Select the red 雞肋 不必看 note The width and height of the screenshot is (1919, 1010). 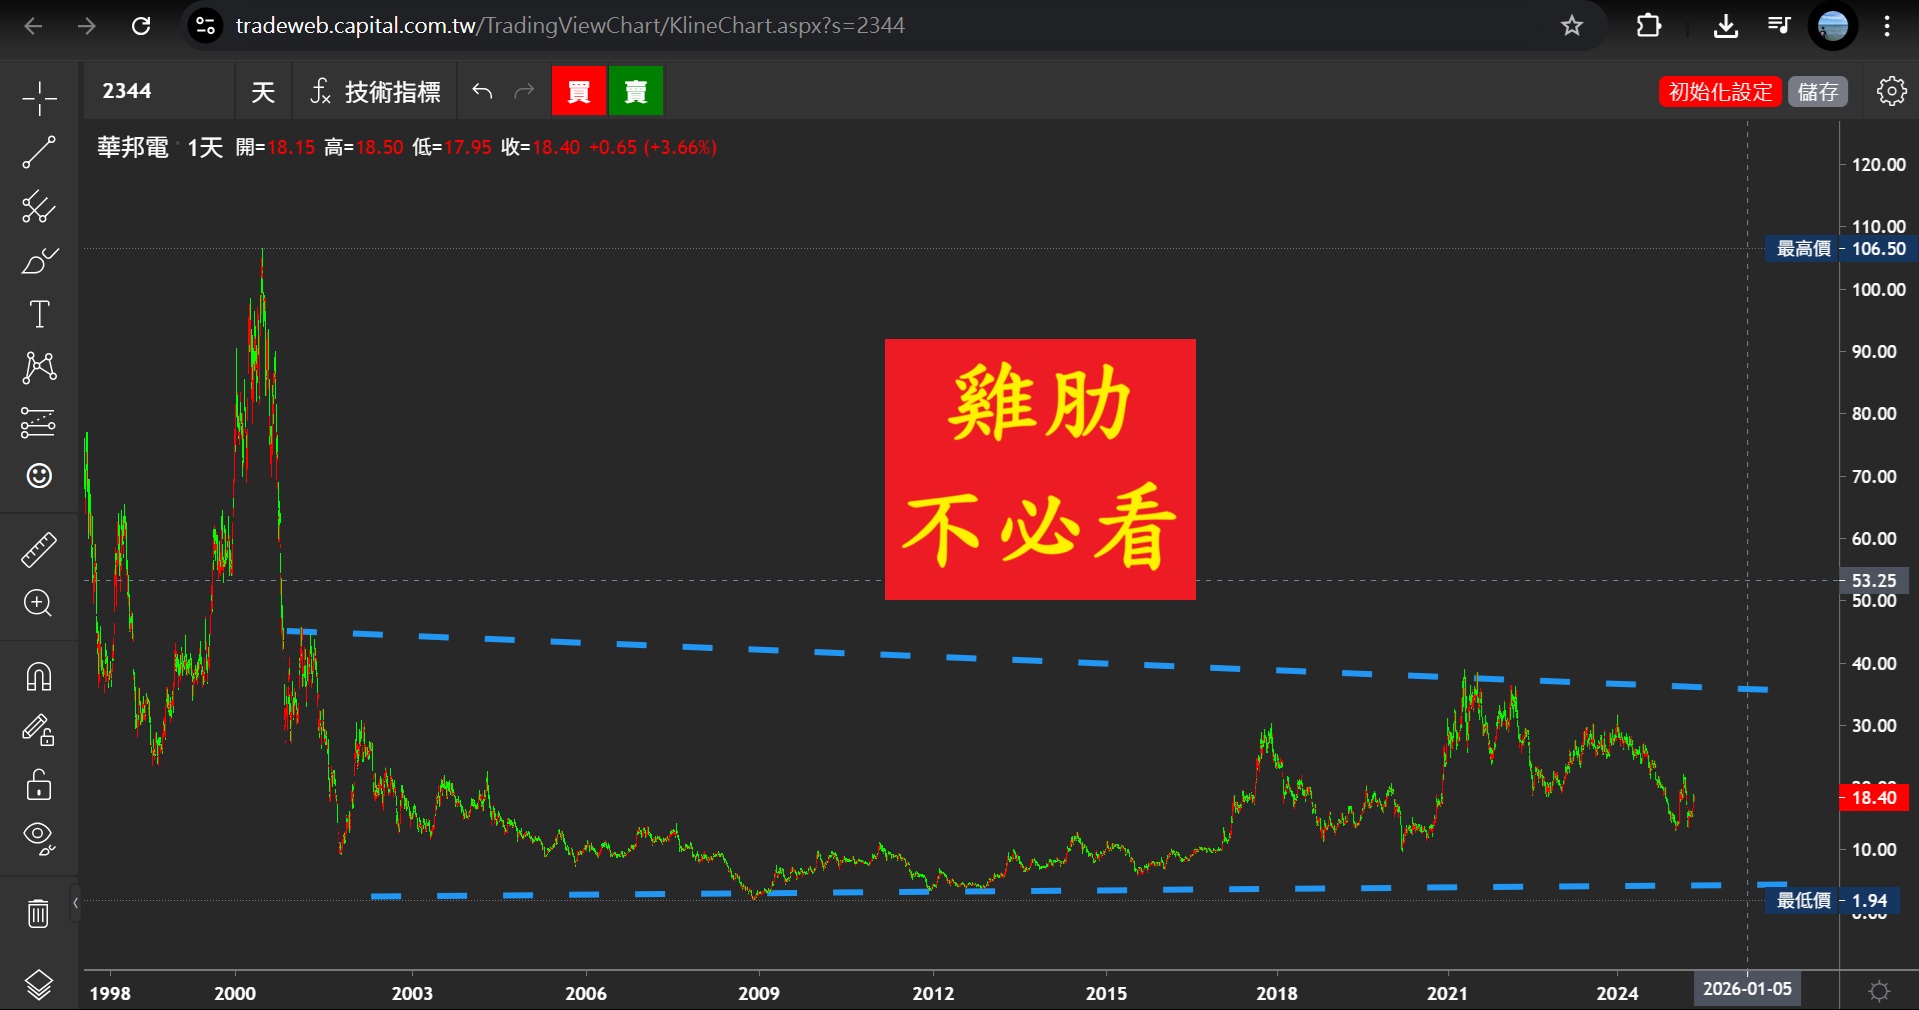click(1040, 469)
